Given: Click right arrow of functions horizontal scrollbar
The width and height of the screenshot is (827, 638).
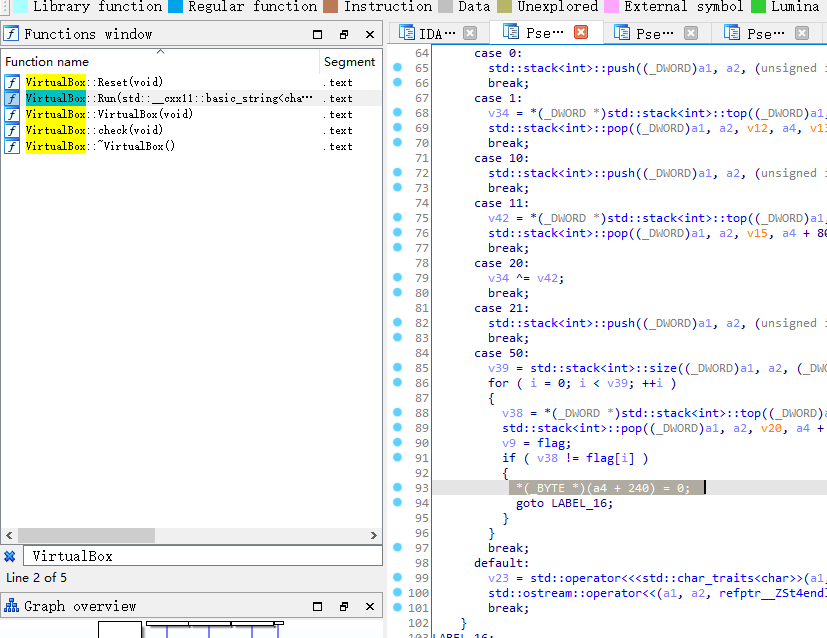Looking at the screenshot, I should point(373,535).
